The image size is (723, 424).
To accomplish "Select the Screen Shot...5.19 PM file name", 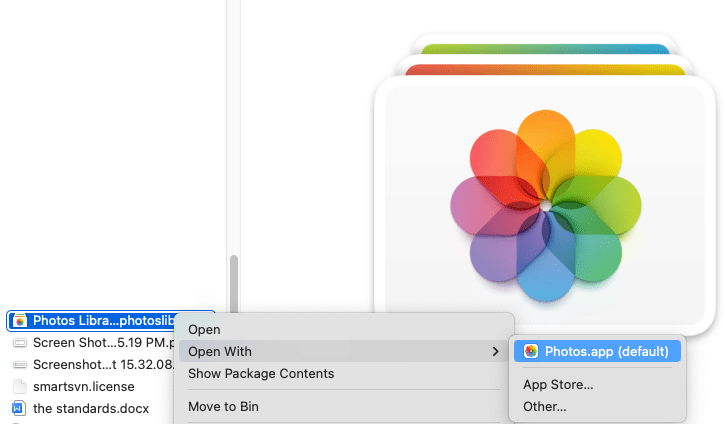I will [104, 342].
